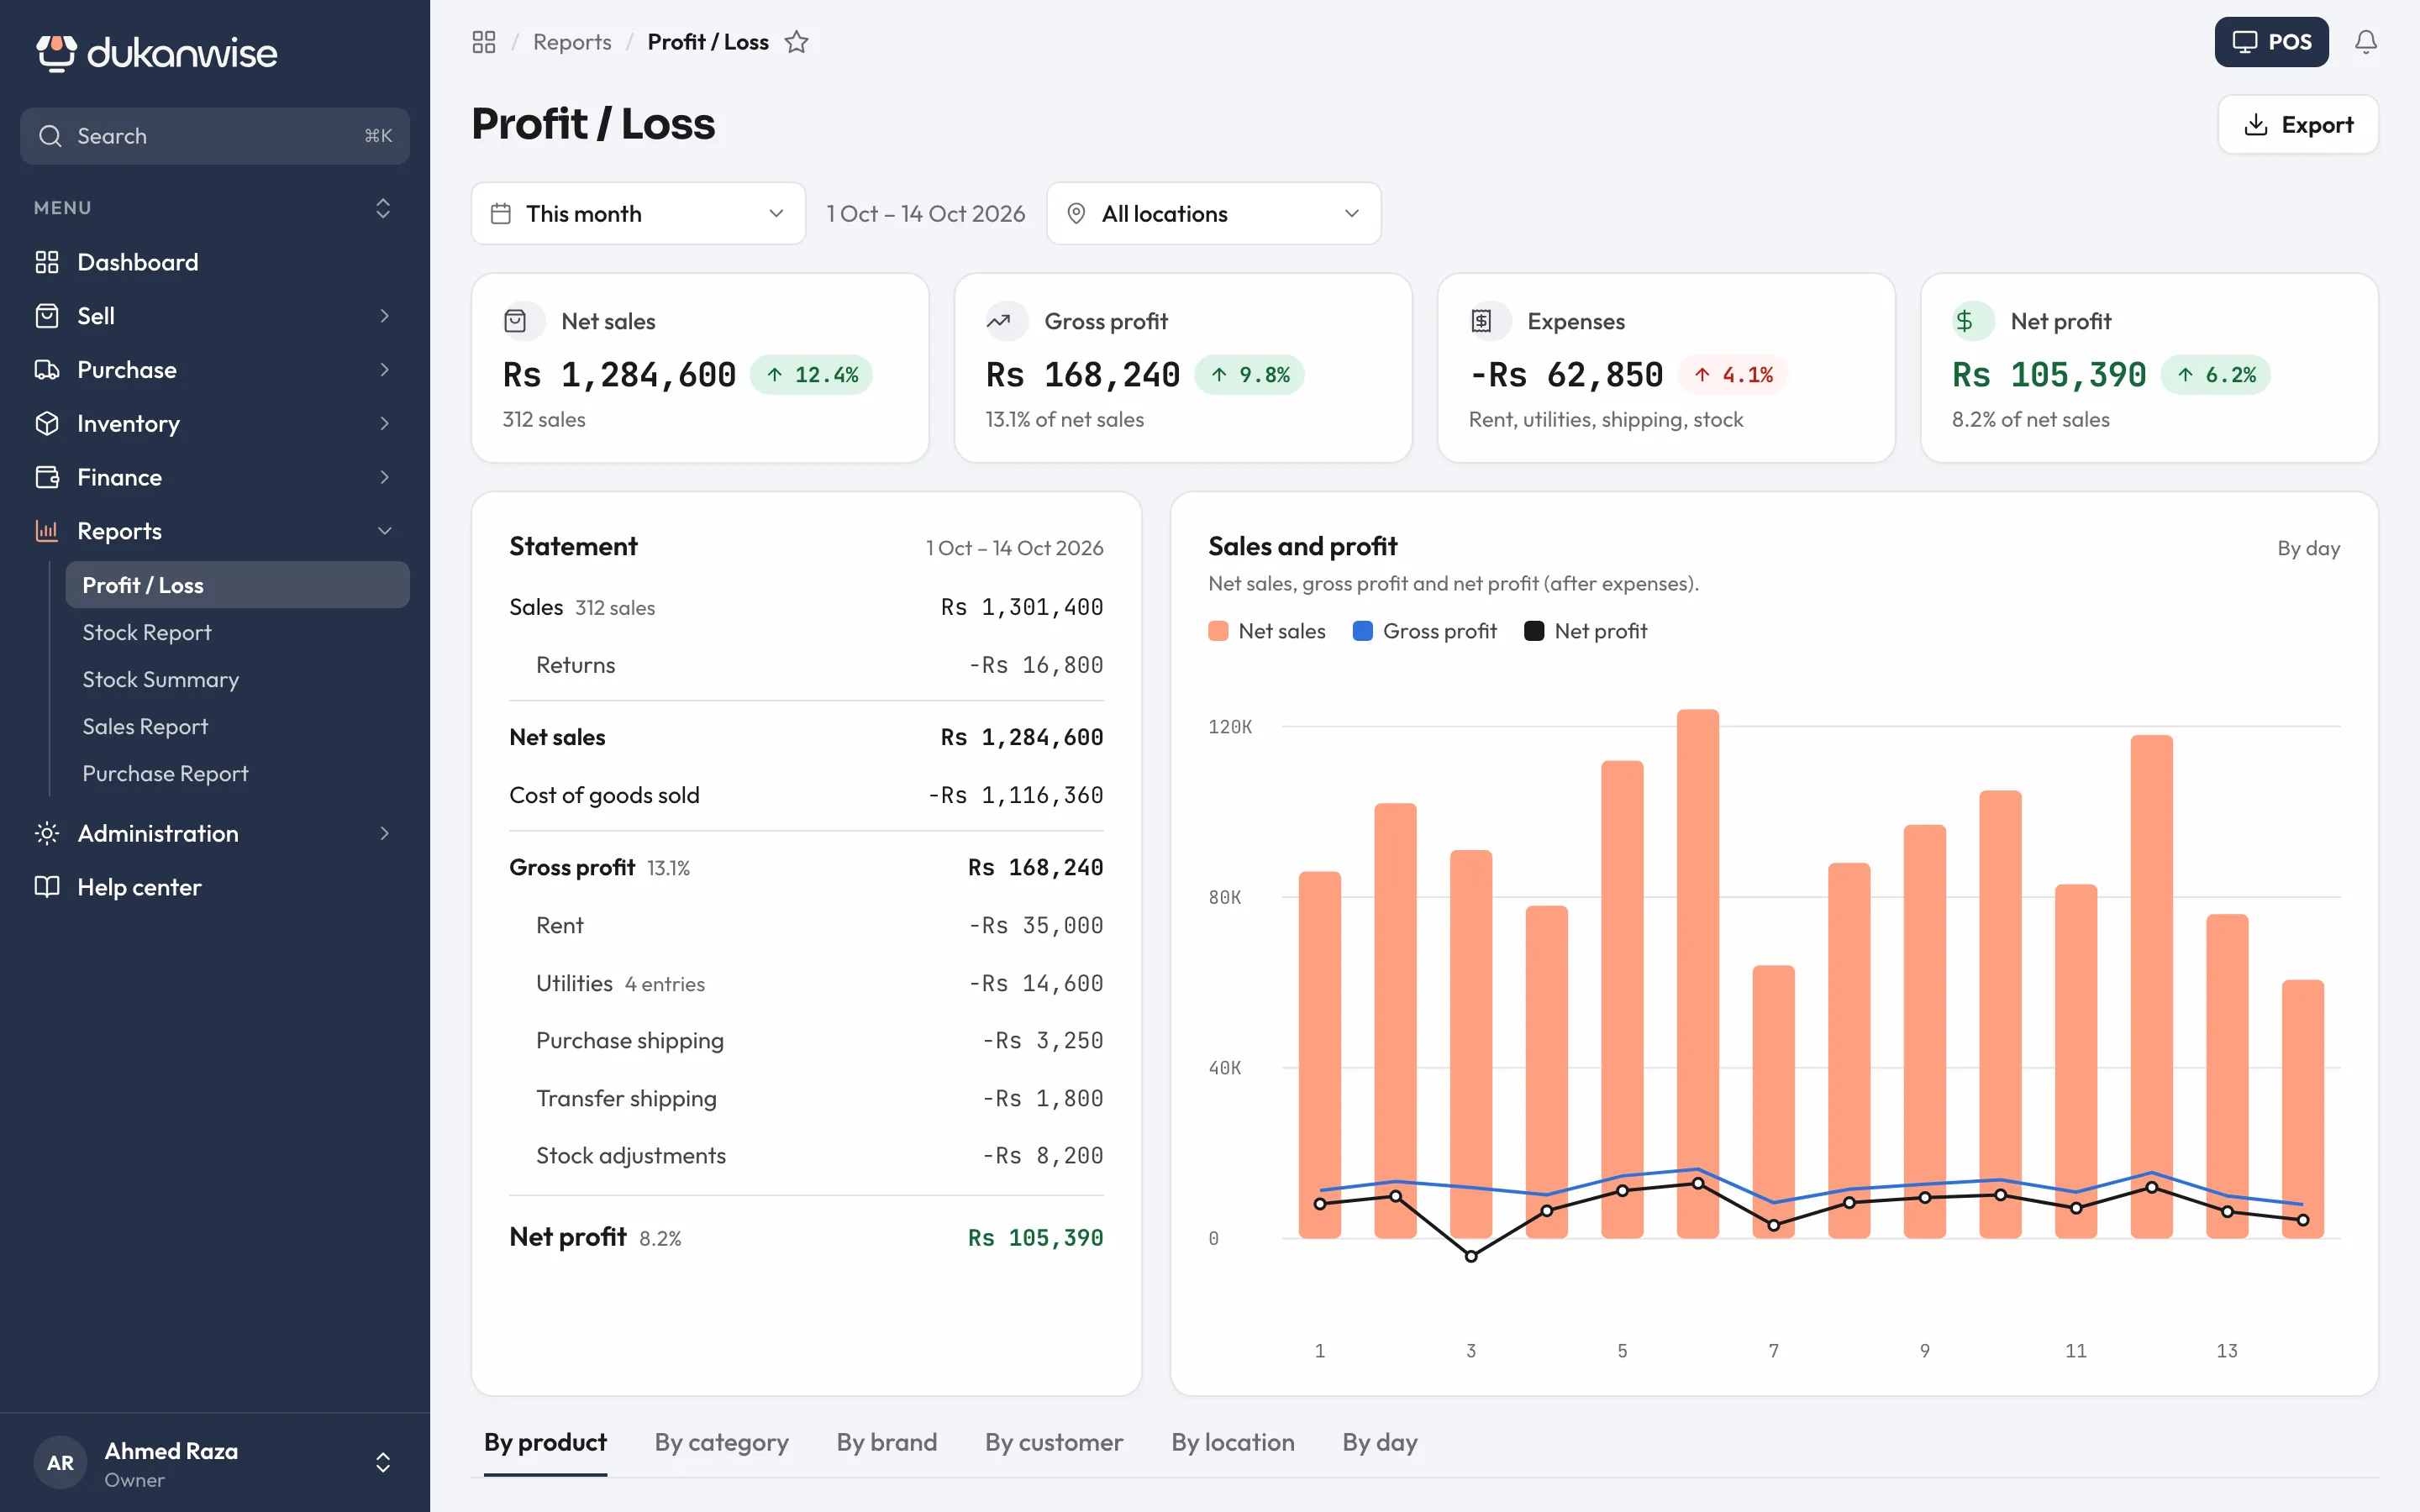Screen dimensions: 2420x1512
Task: Click the Sell shopping bag icon
Action: [x=47, y=316]
